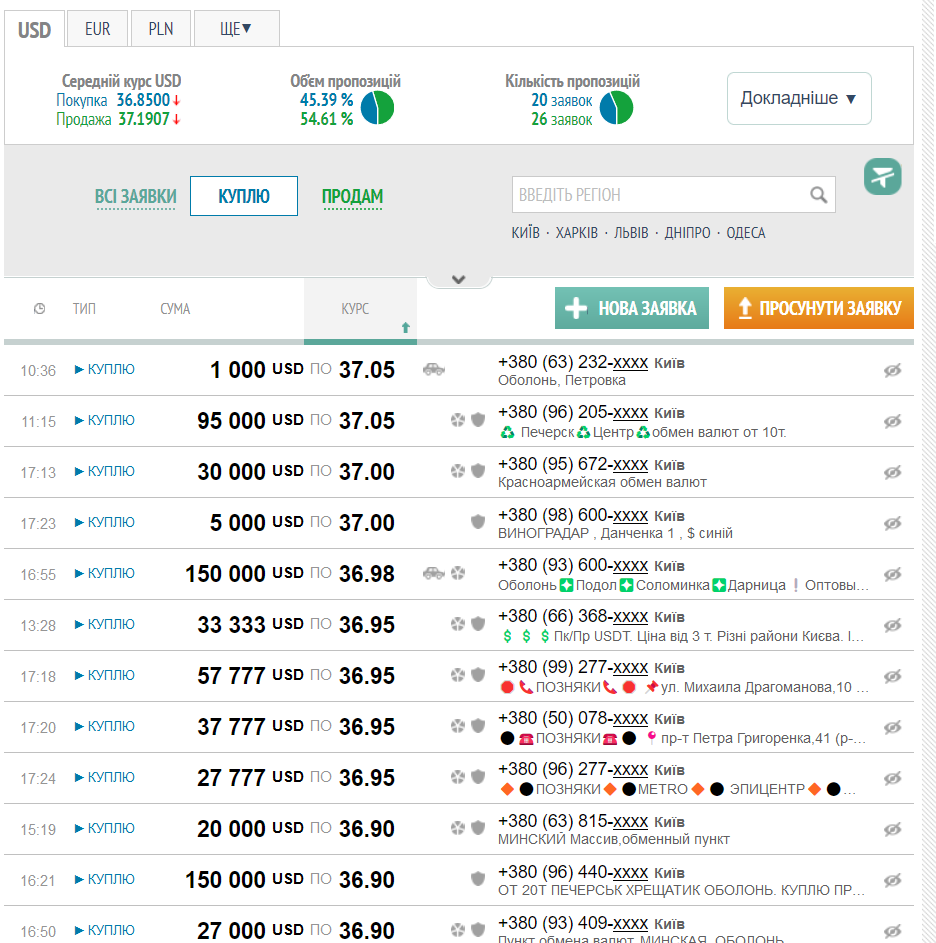Sort by the КУРС column header
The height and width of the screenshot is (943, 936).
356,310
